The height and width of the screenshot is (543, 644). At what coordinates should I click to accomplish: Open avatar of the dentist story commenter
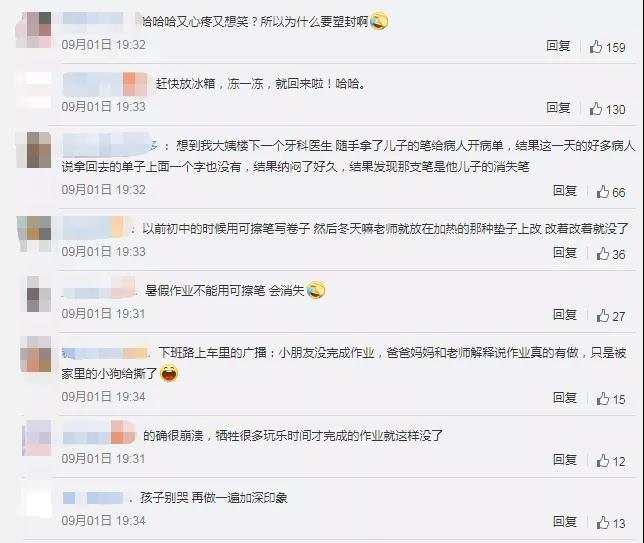[34, 150]
